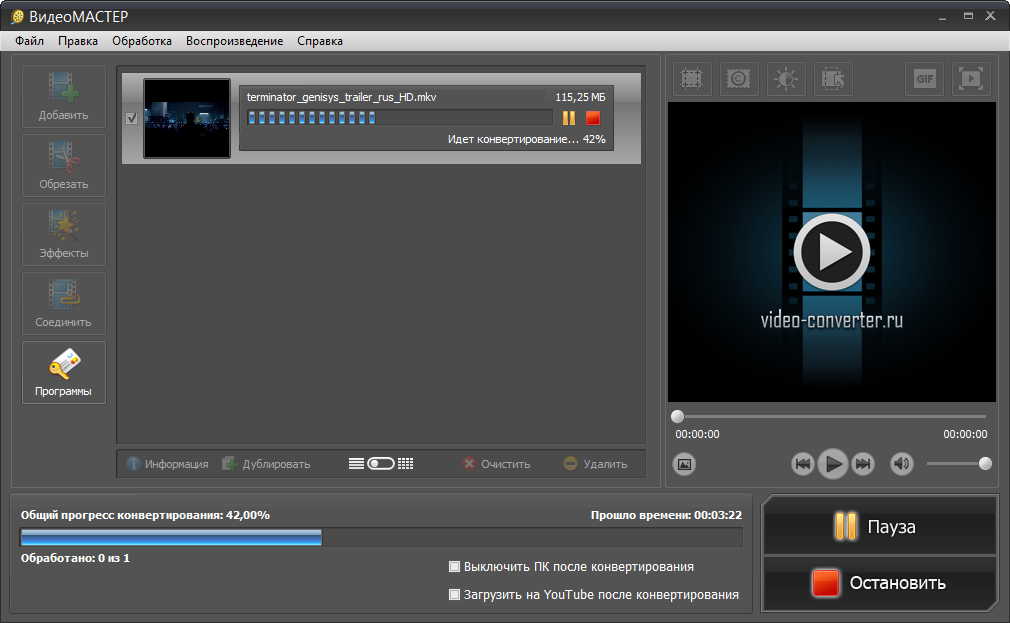Open the Воспроизведение menu
Image resolution: width=1010 pixels, height=623 pixels.
tap(234, 41)
